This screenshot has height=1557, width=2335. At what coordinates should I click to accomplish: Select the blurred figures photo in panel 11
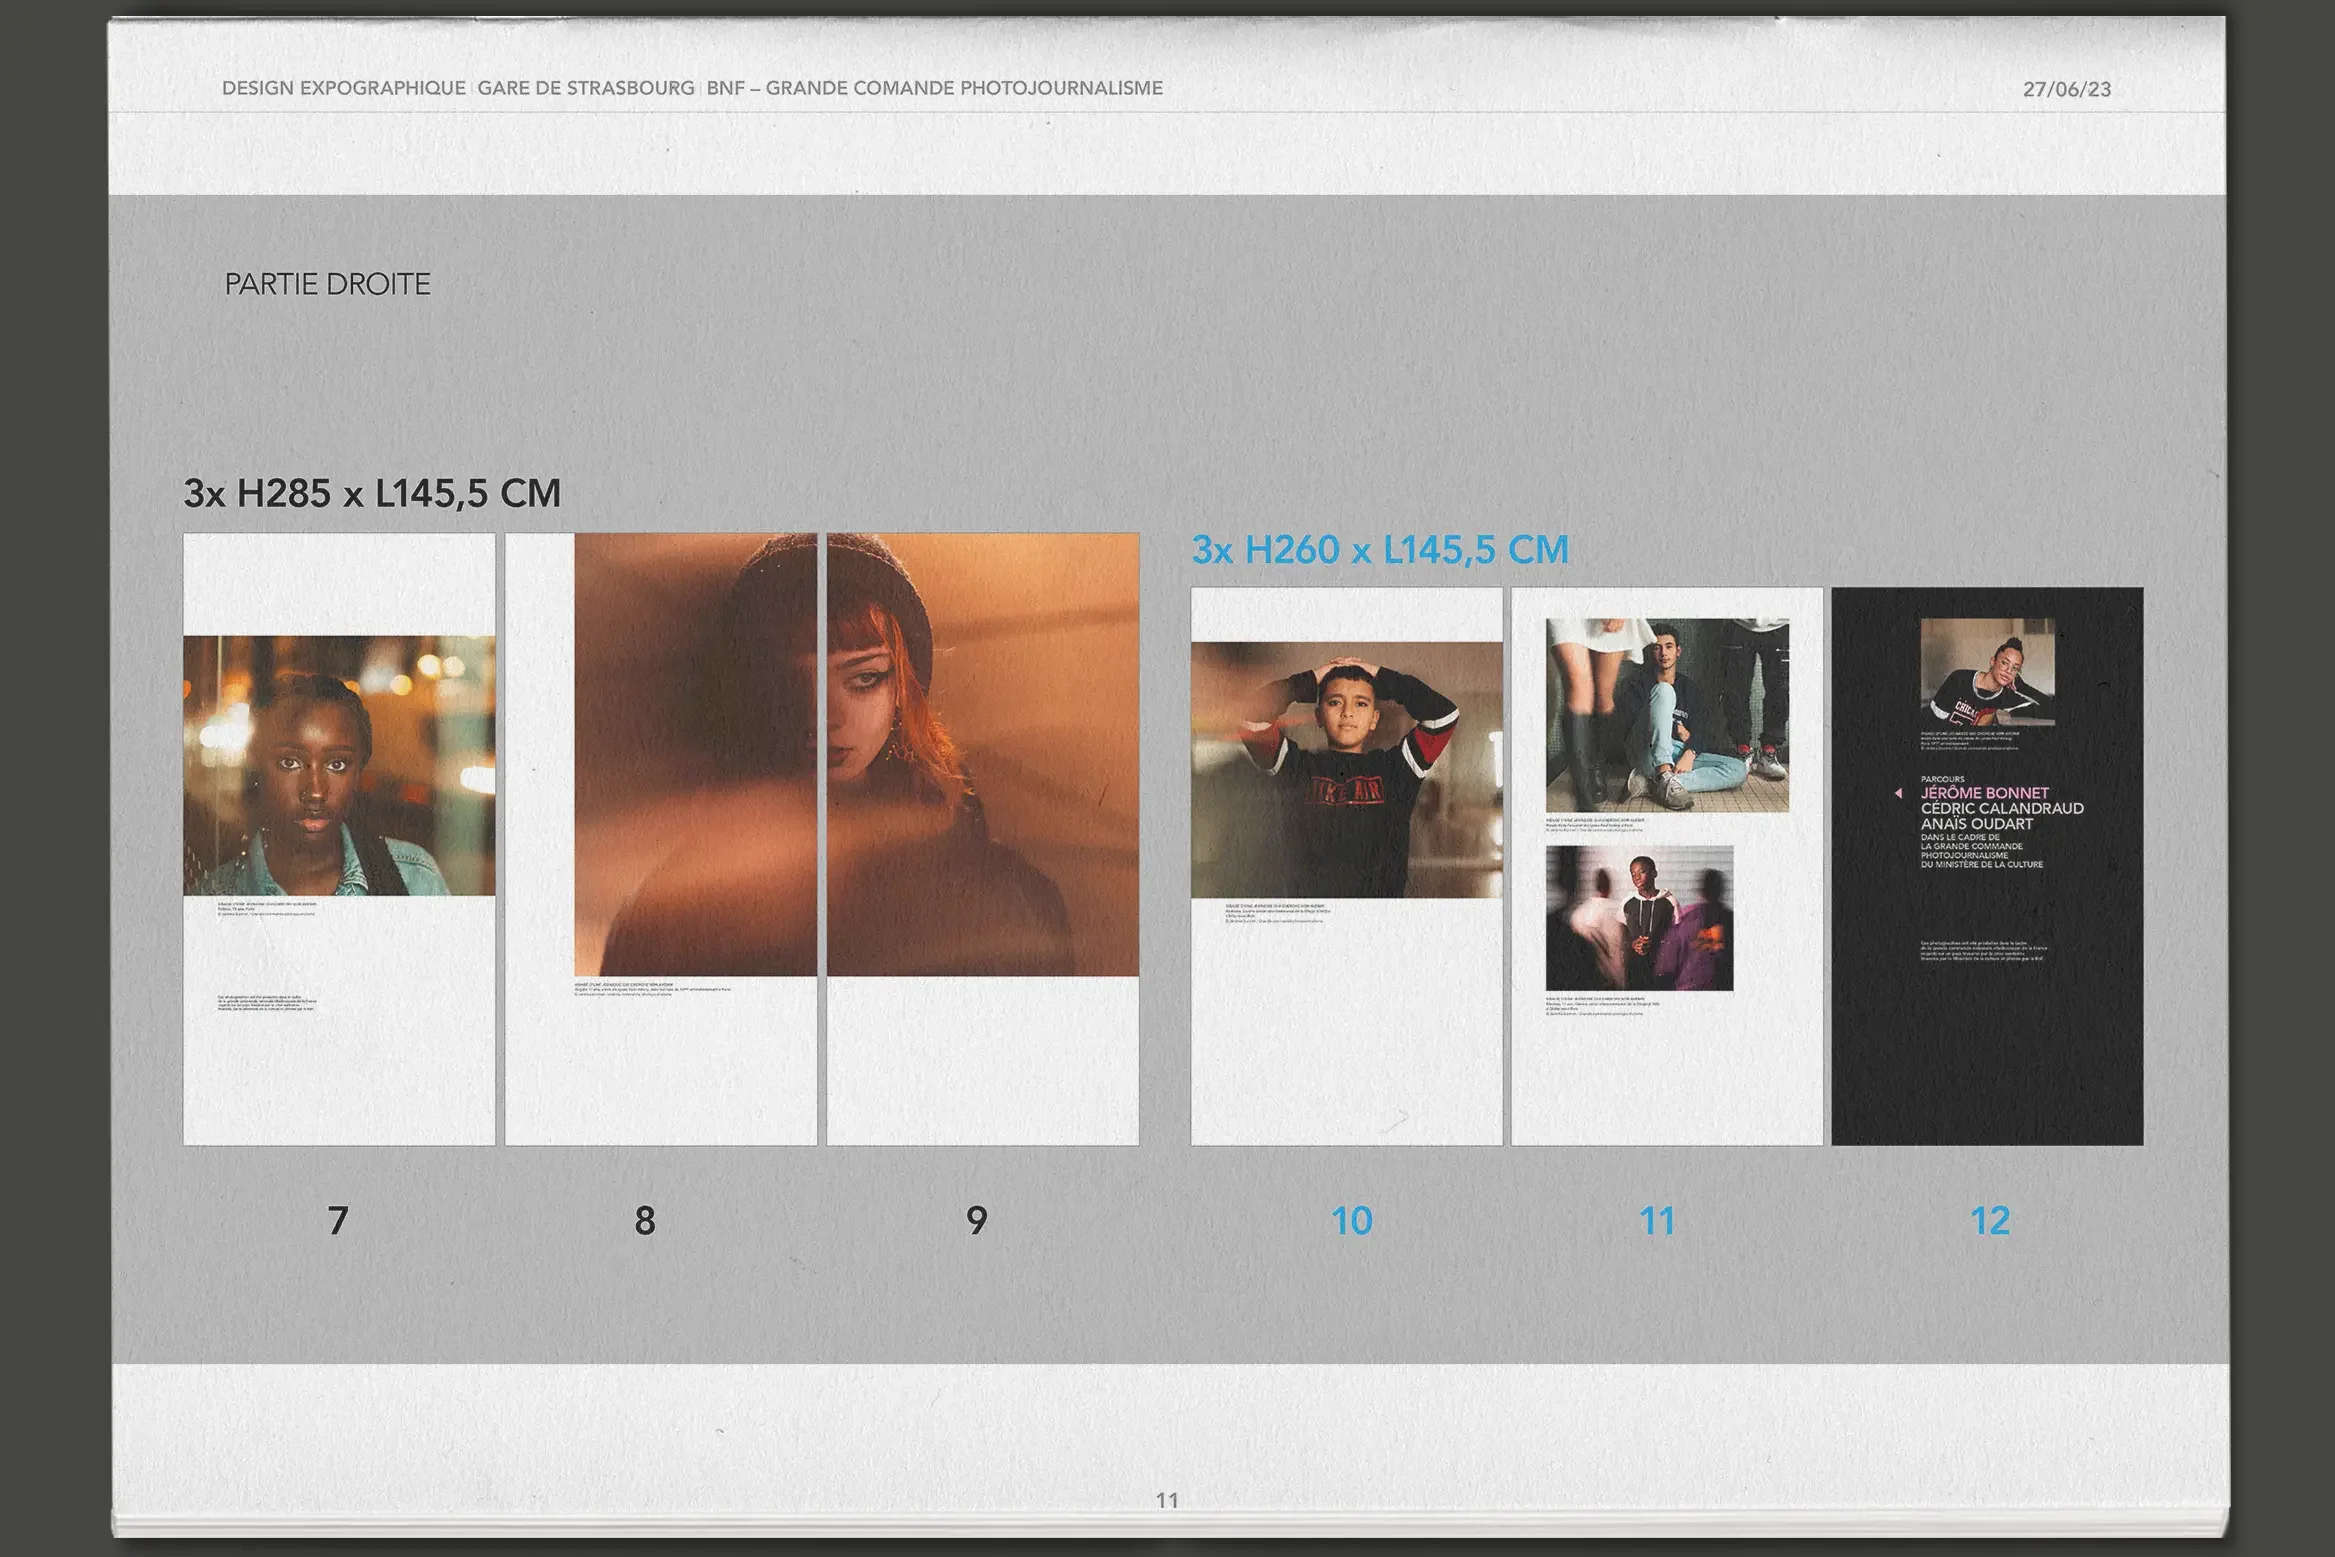(1639, 918)
